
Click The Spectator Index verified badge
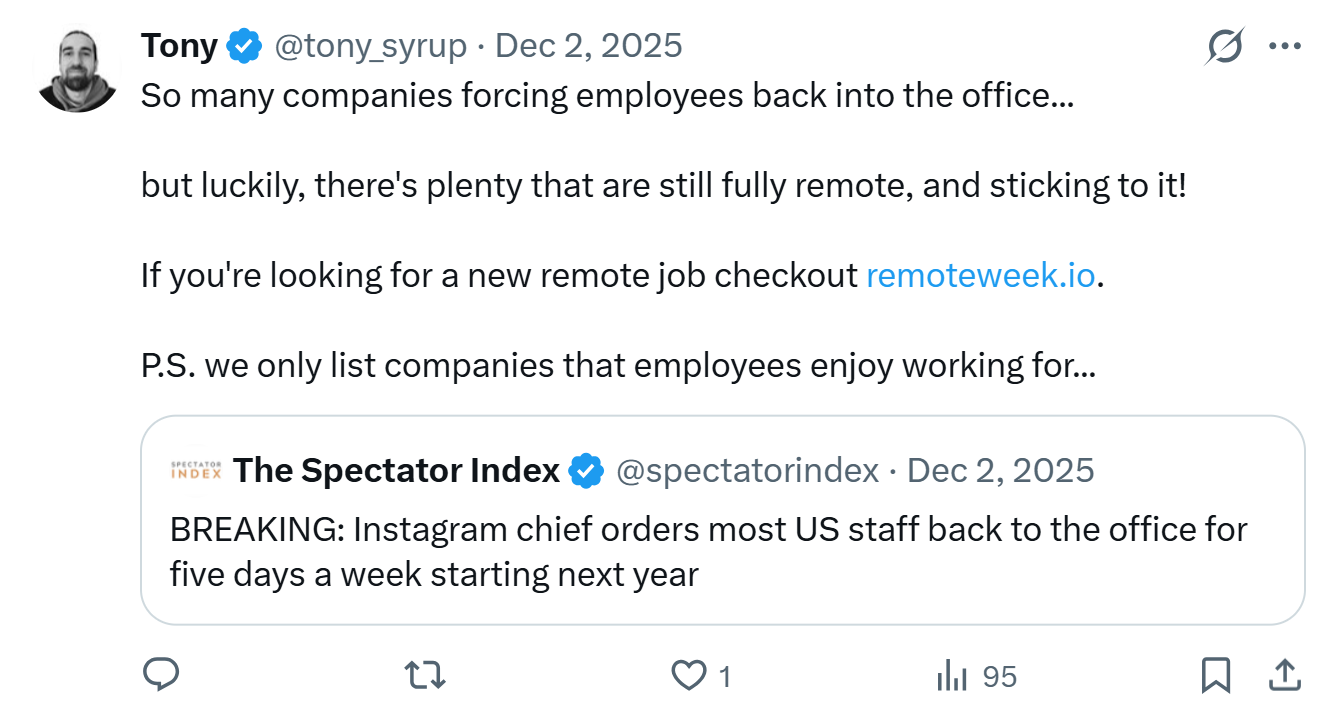[x=587, y=470]
